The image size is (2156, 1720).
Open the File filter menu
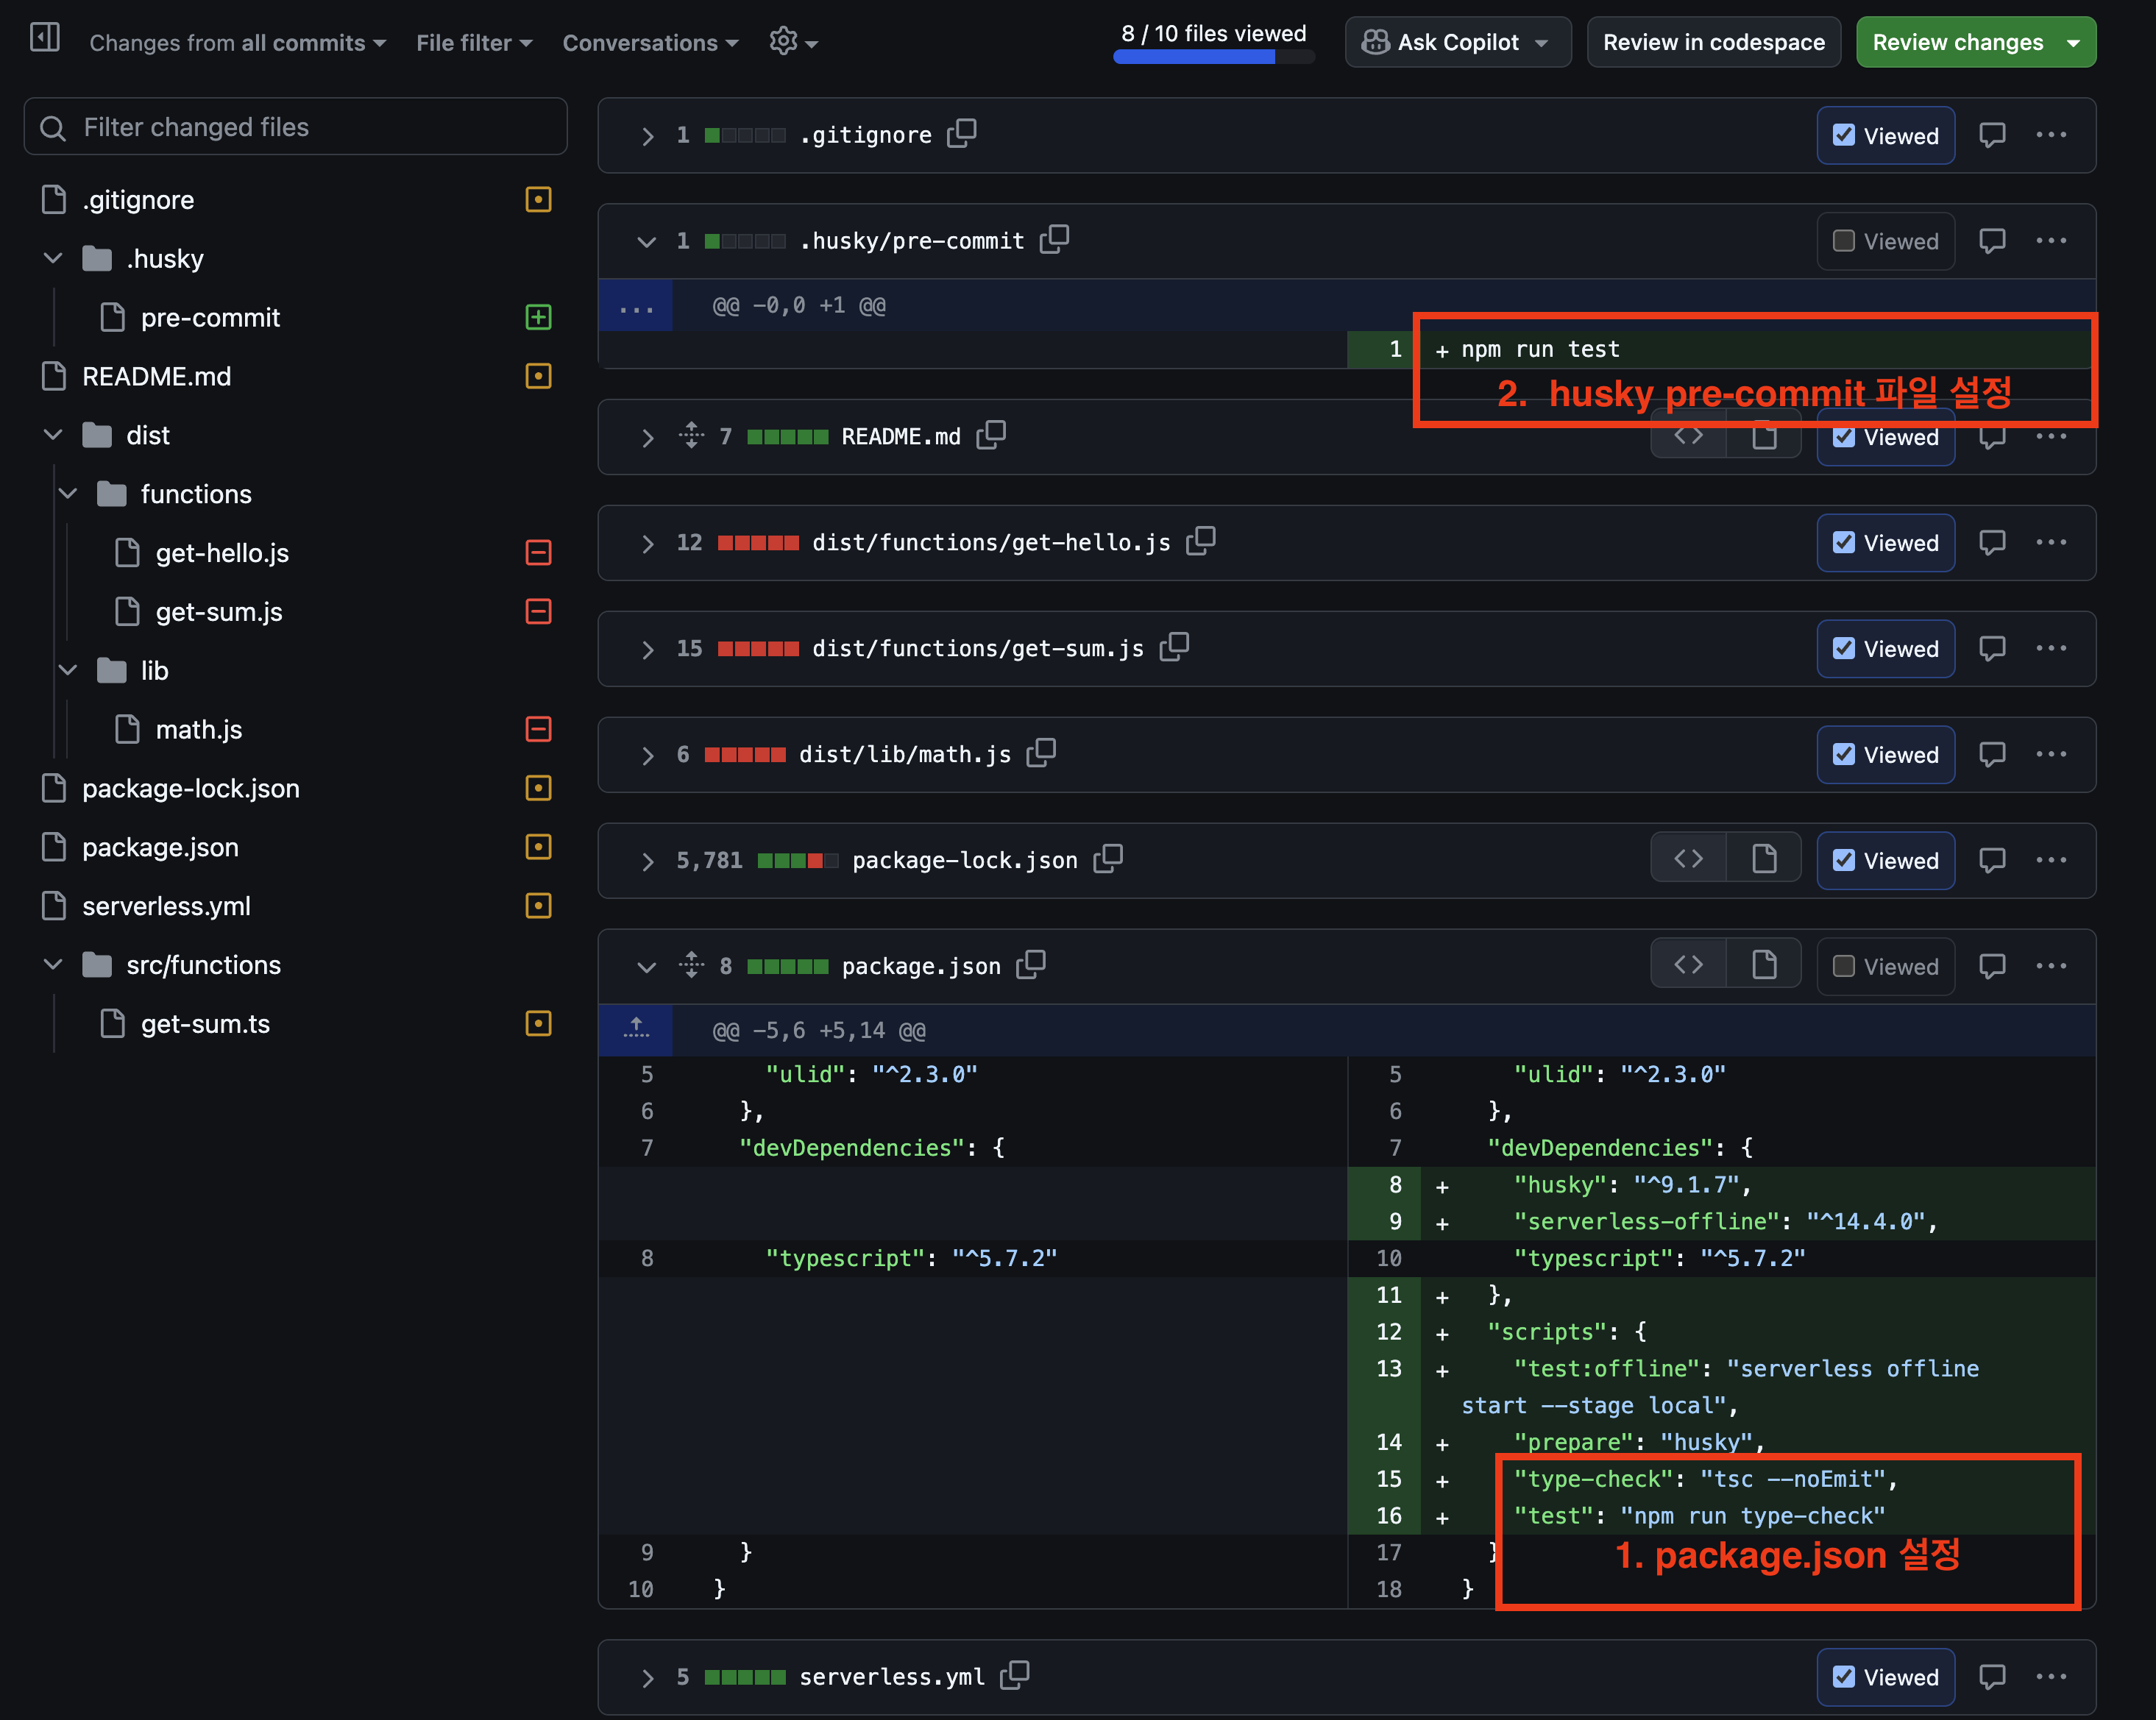474,43
